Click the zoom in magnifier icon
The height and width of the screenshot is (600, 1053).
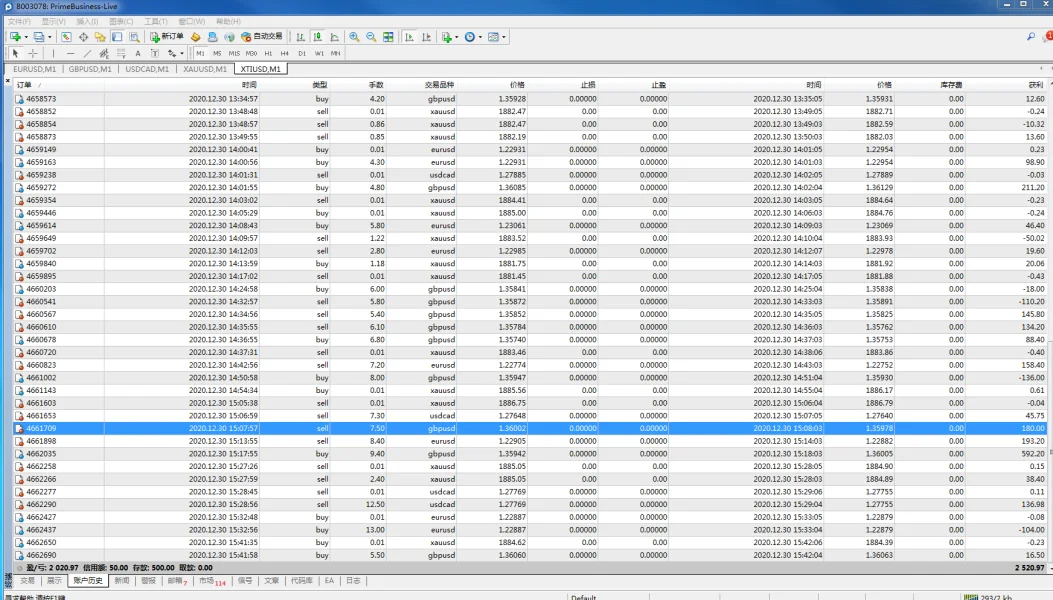354,37
